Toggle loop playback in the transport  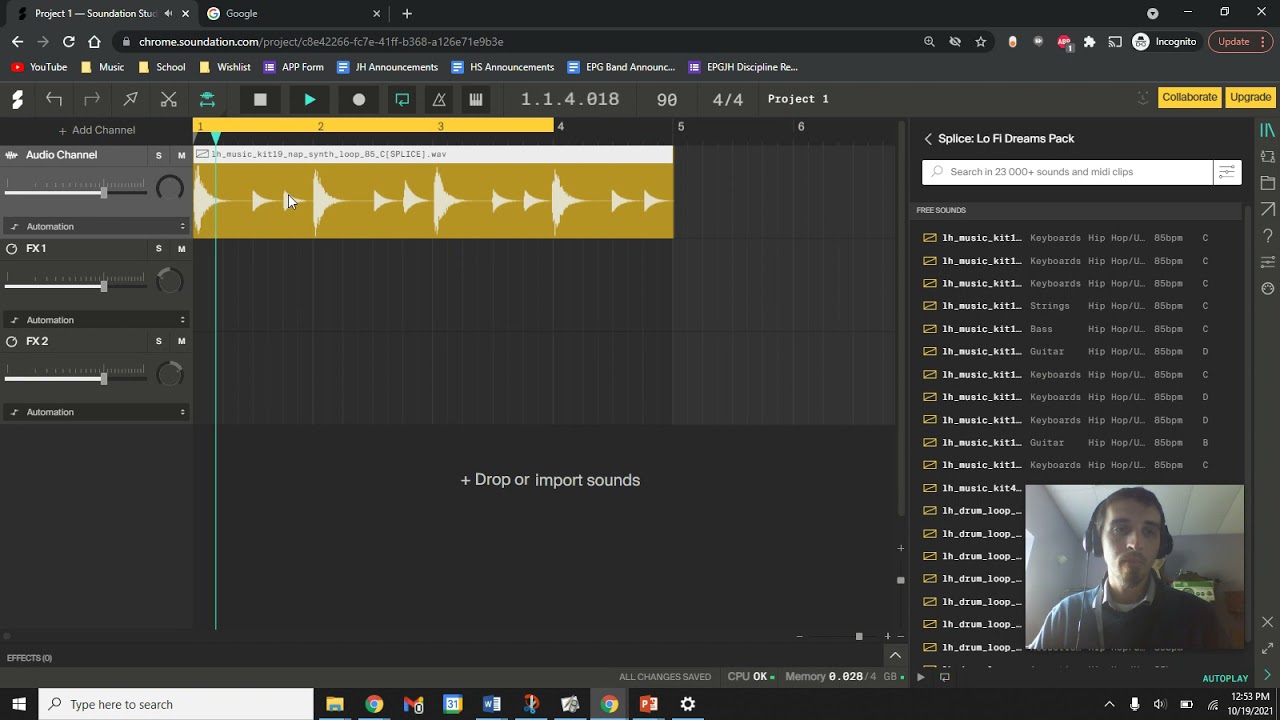pos(402,99)
